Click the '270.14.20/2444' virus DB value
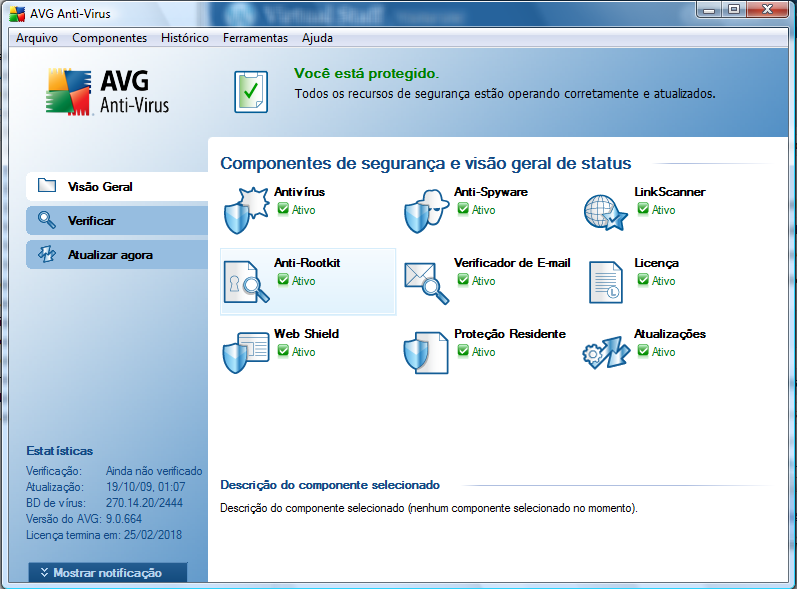 144,503
